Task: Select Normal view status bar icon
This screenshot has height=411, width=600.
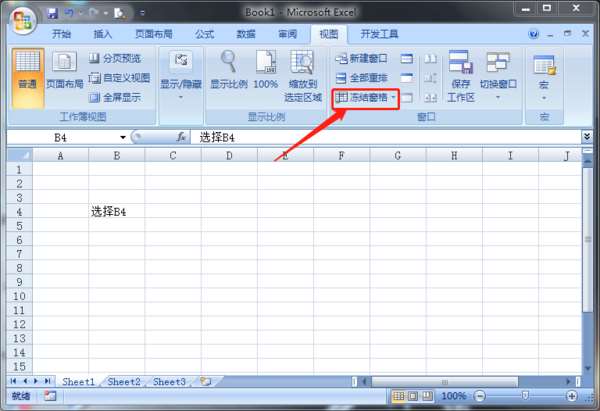Action: point(398,396)
